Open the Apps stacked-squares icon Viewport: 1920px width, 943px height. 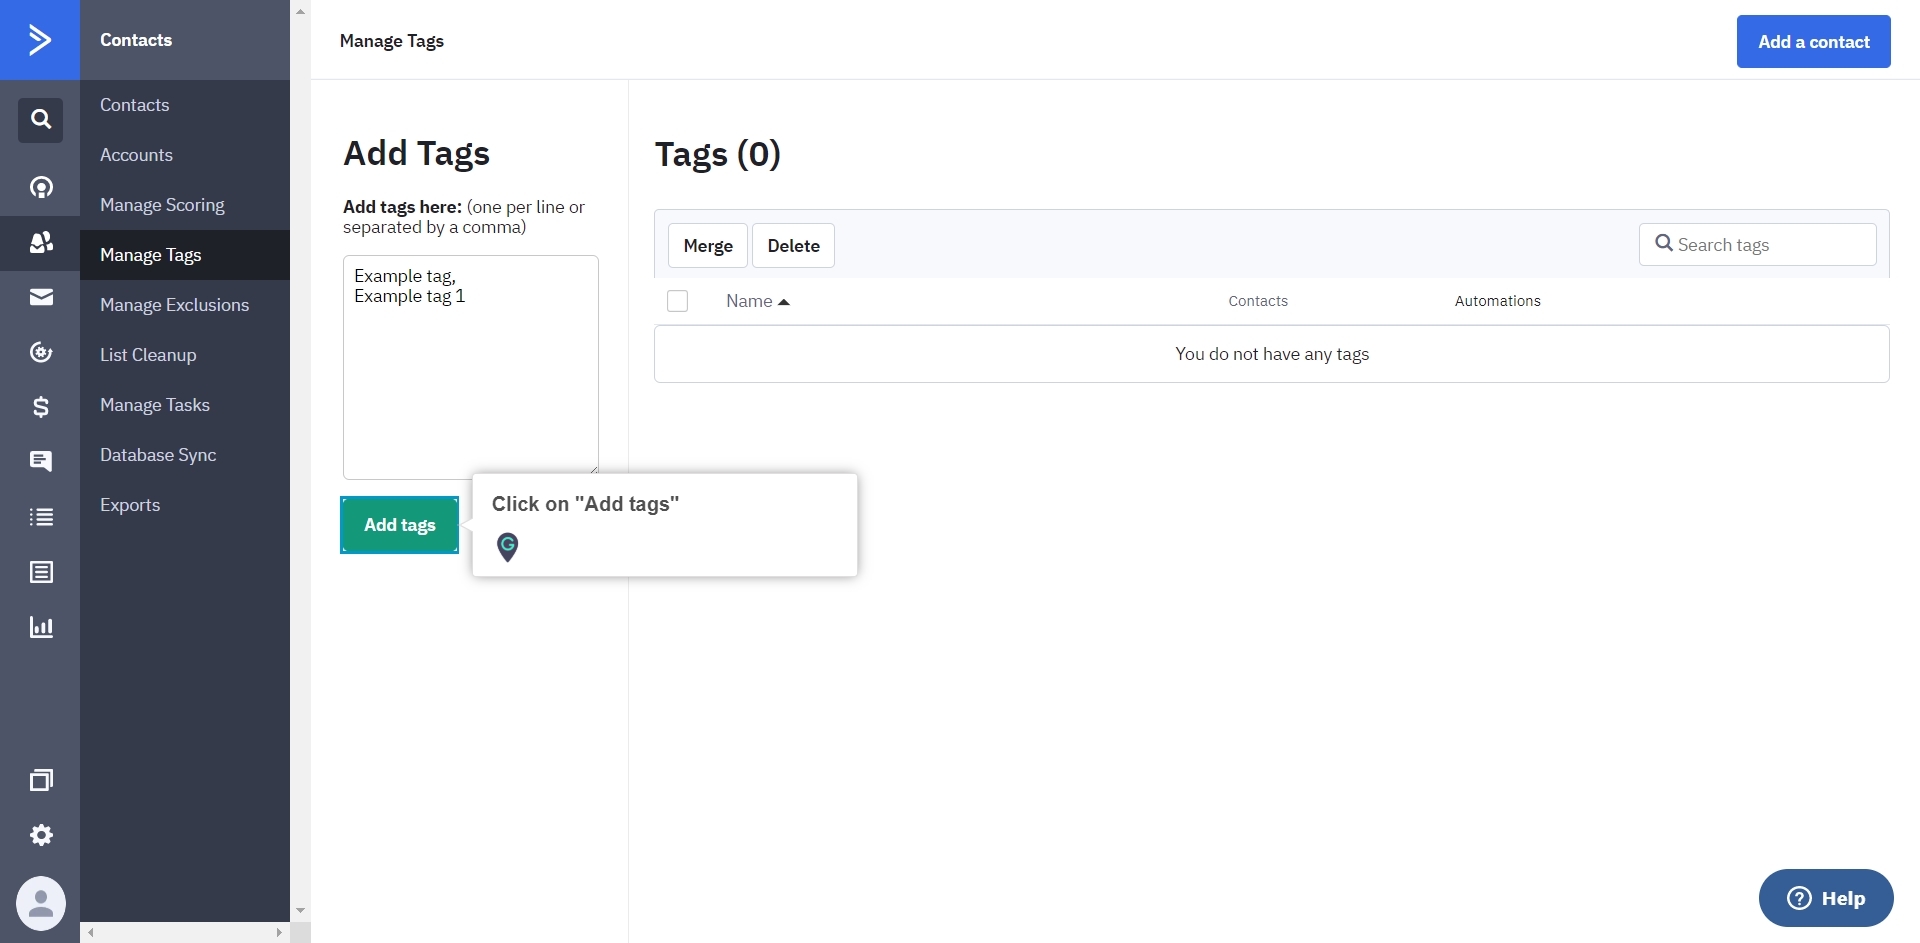point(40,780)
